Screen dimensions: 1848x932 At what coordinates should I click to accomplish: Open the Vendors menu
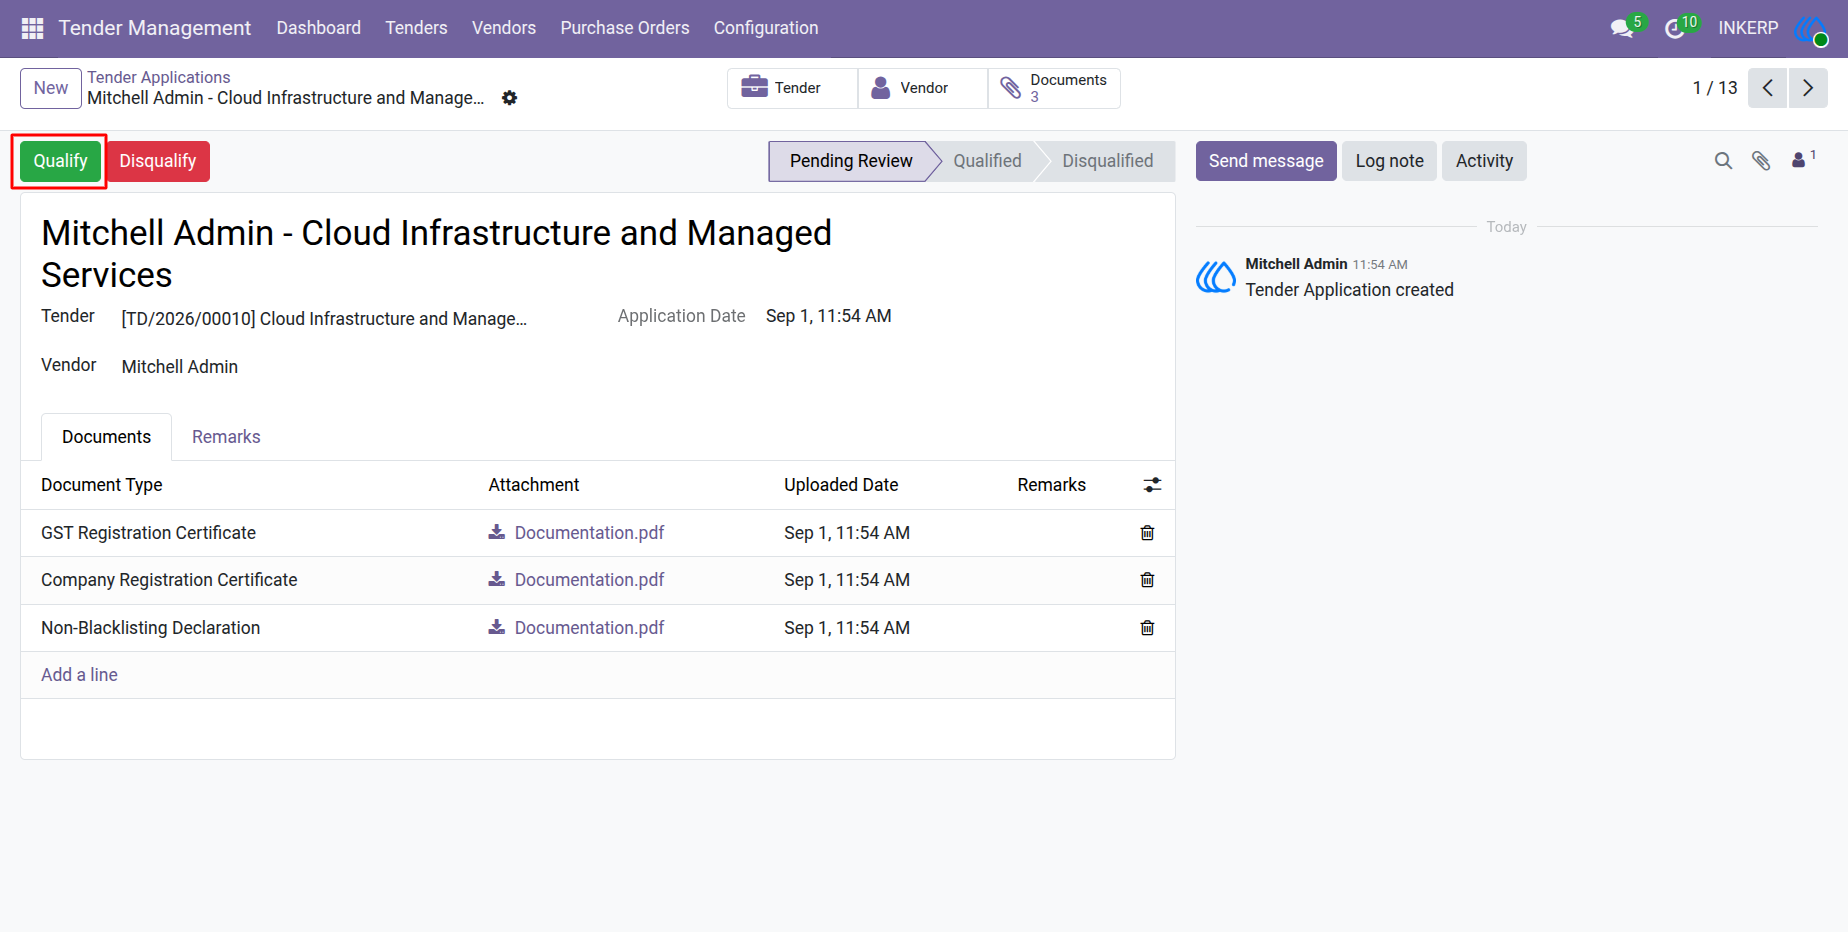[x=504, y=28]
